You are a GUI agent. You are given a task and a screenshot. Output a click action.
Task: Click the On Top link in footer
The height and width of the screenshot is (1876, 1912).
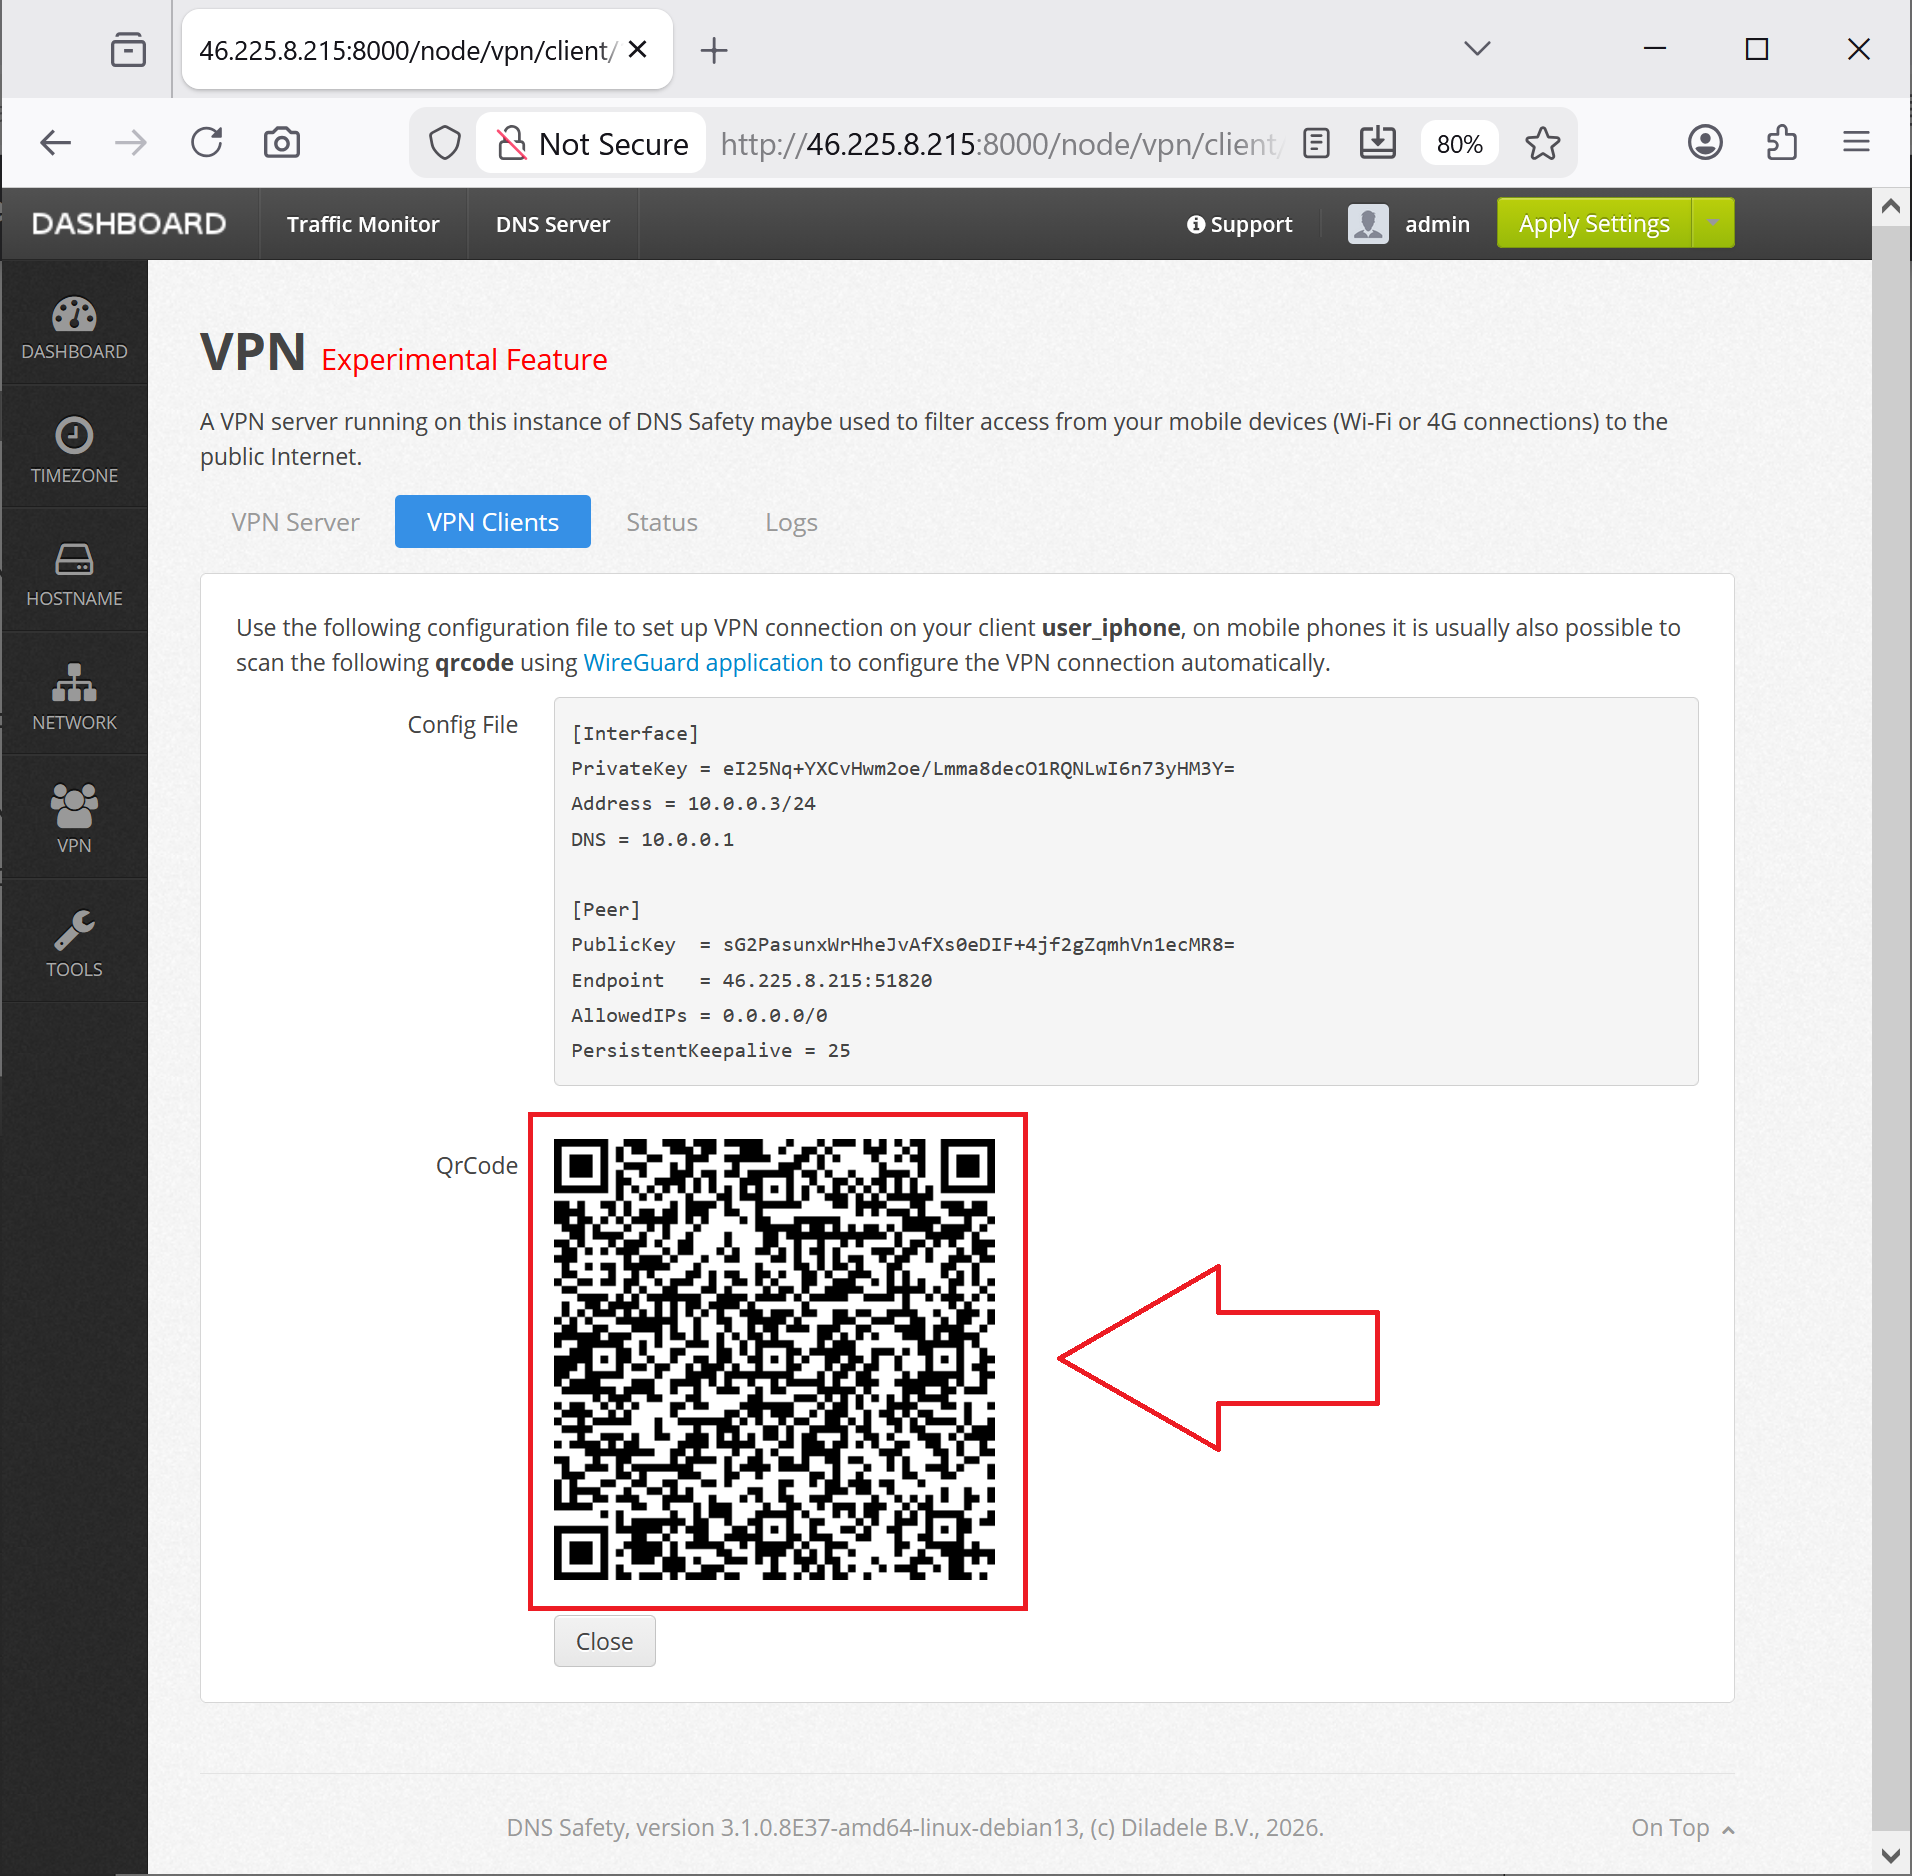[x=1682, y=1827]
